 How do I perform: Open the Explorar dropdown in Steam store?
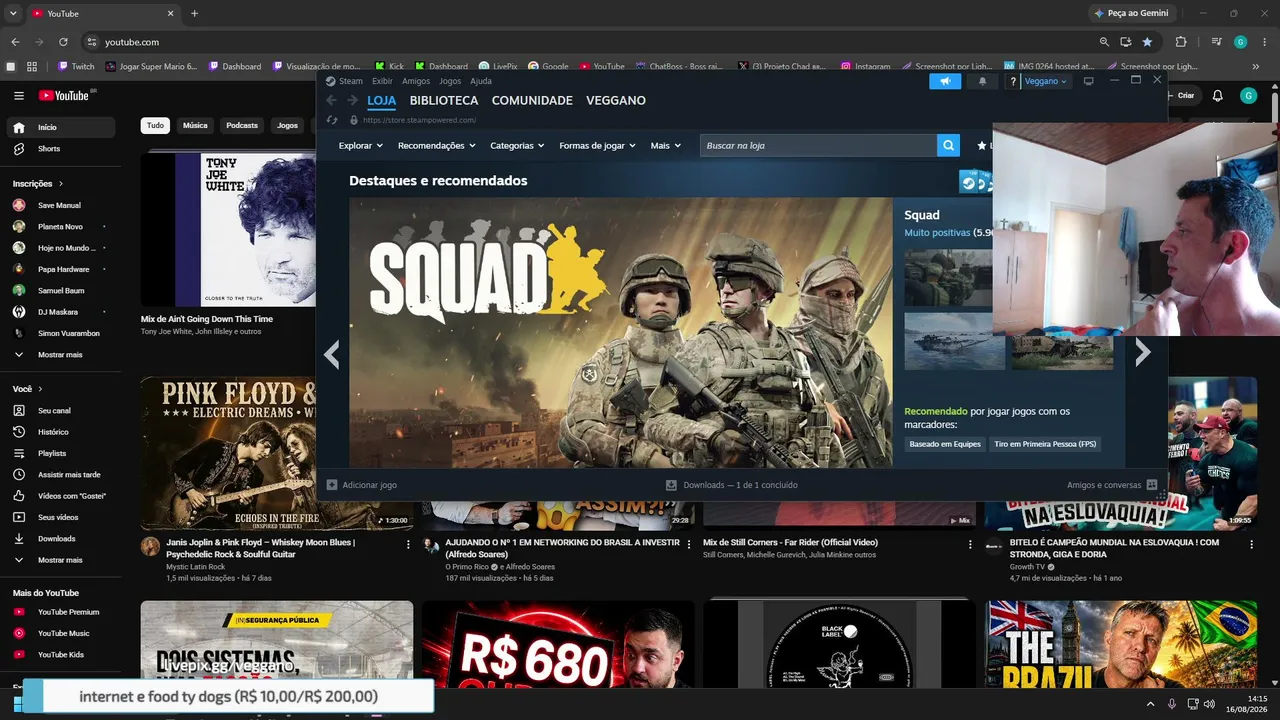[x=361, y=146]
